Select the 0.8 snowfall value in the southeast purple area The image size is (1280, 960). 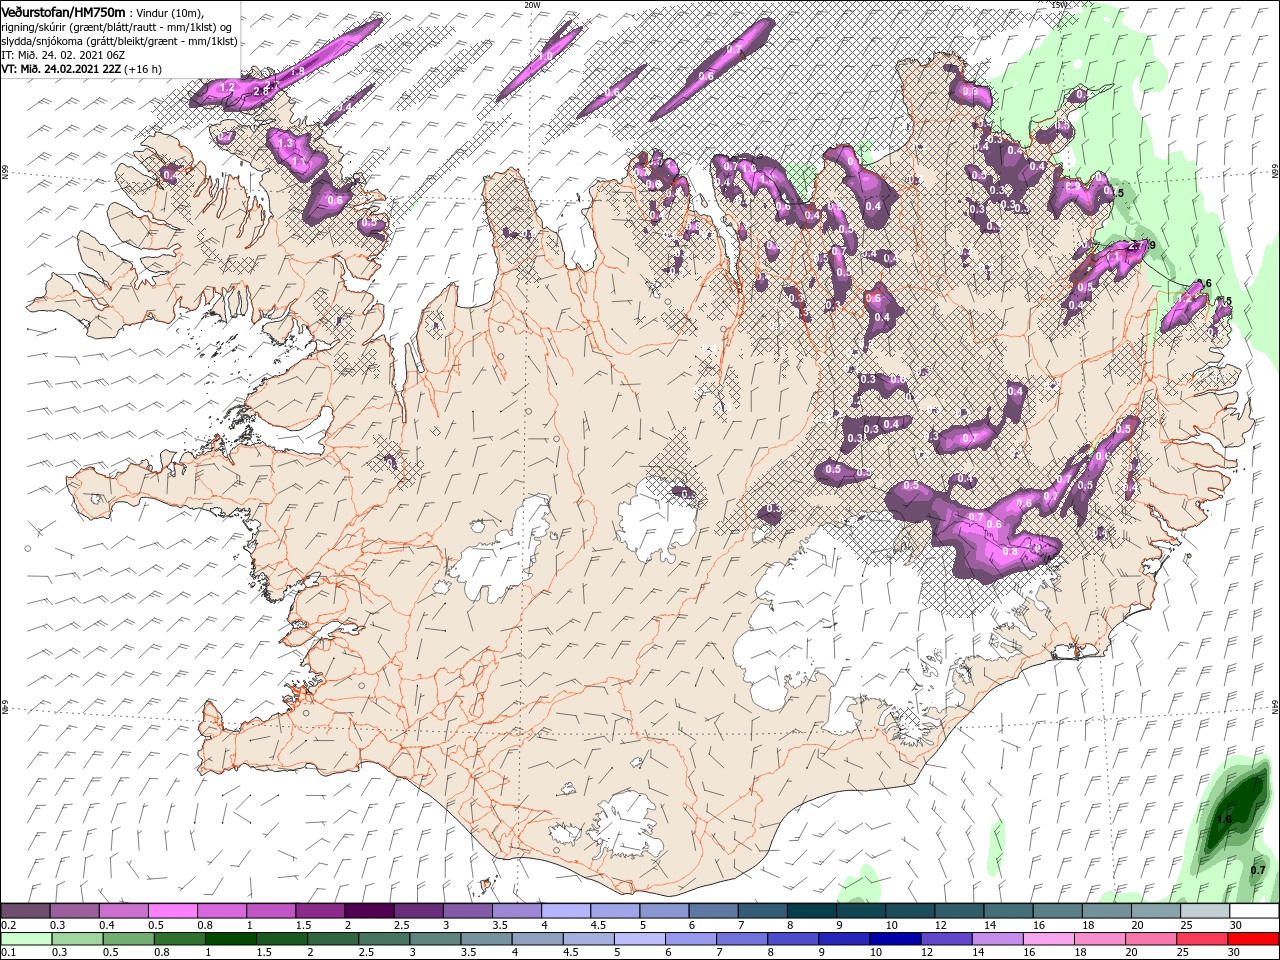(x=1009, y=551)
